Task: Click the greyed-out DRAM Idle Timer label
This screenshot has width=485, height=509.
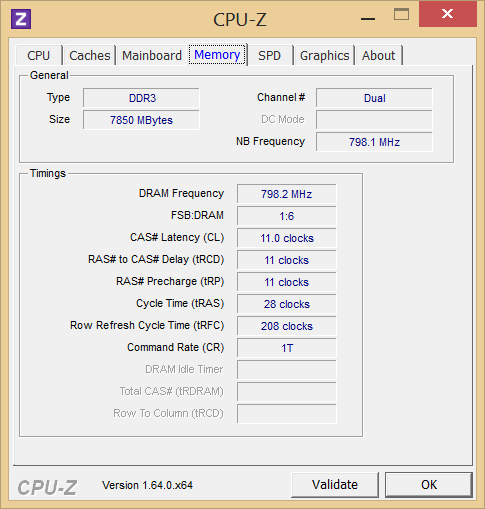Action: pos(184,369)
